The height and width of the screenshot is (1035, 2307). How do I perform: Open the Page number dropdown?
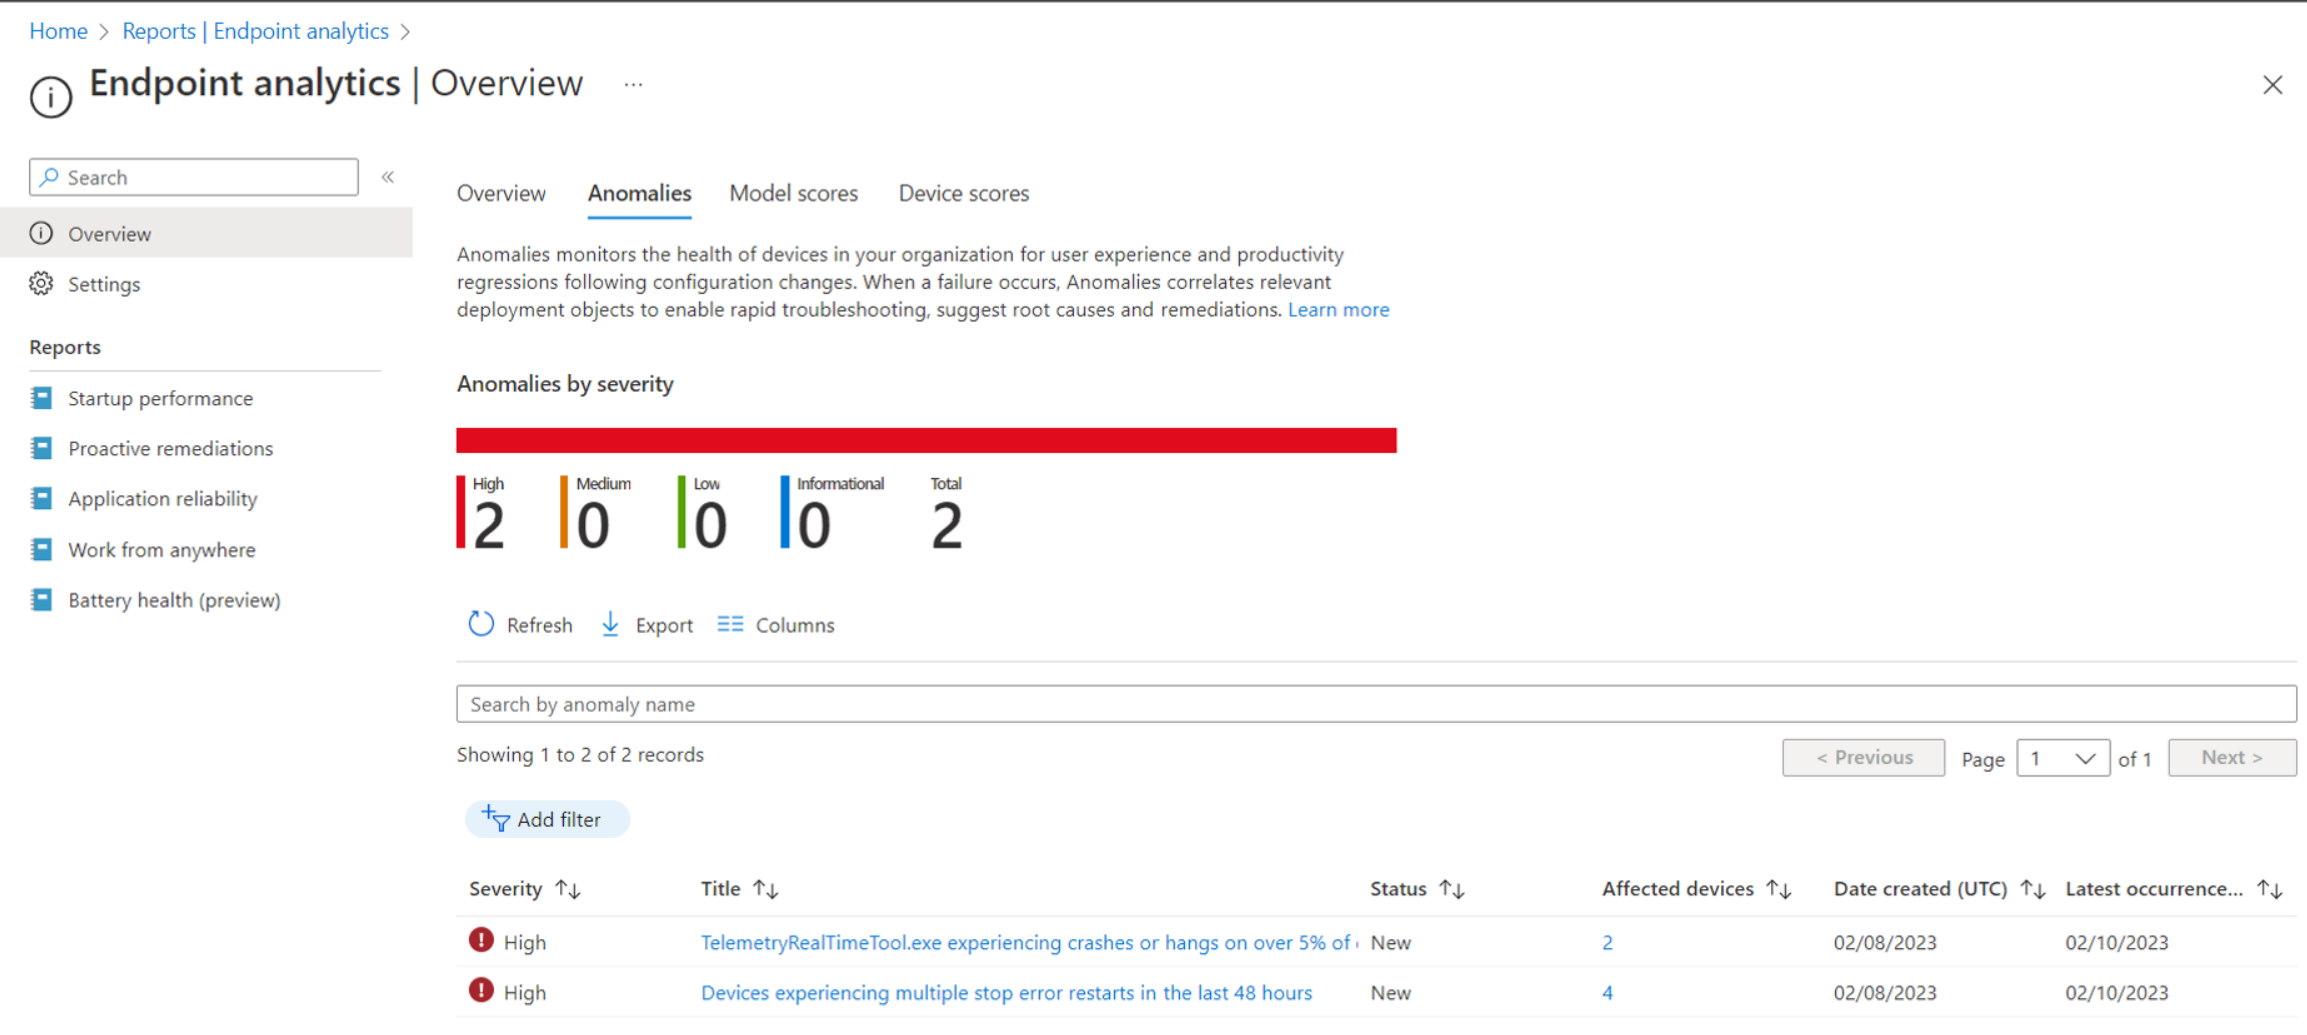pos(2063,758)
